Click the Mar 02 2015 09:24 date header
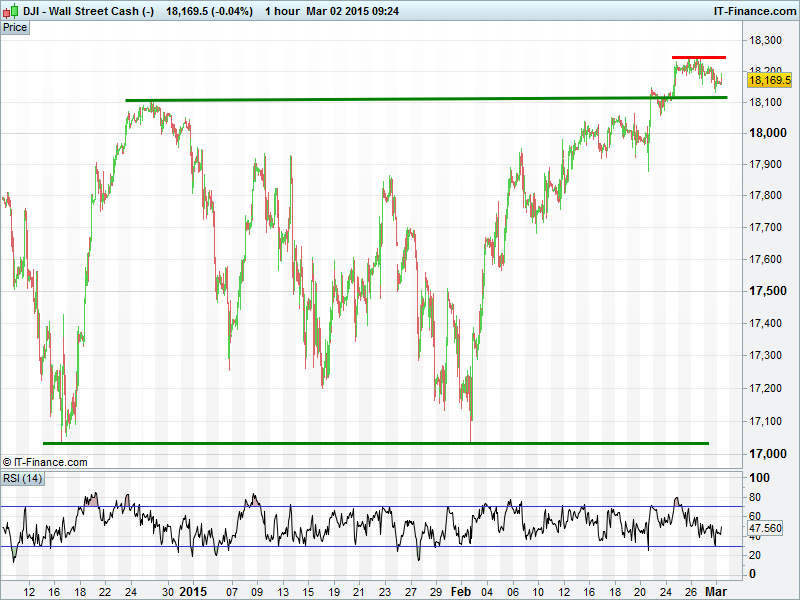The width and height of the screenshot is (800, 600). pos(360,10)
